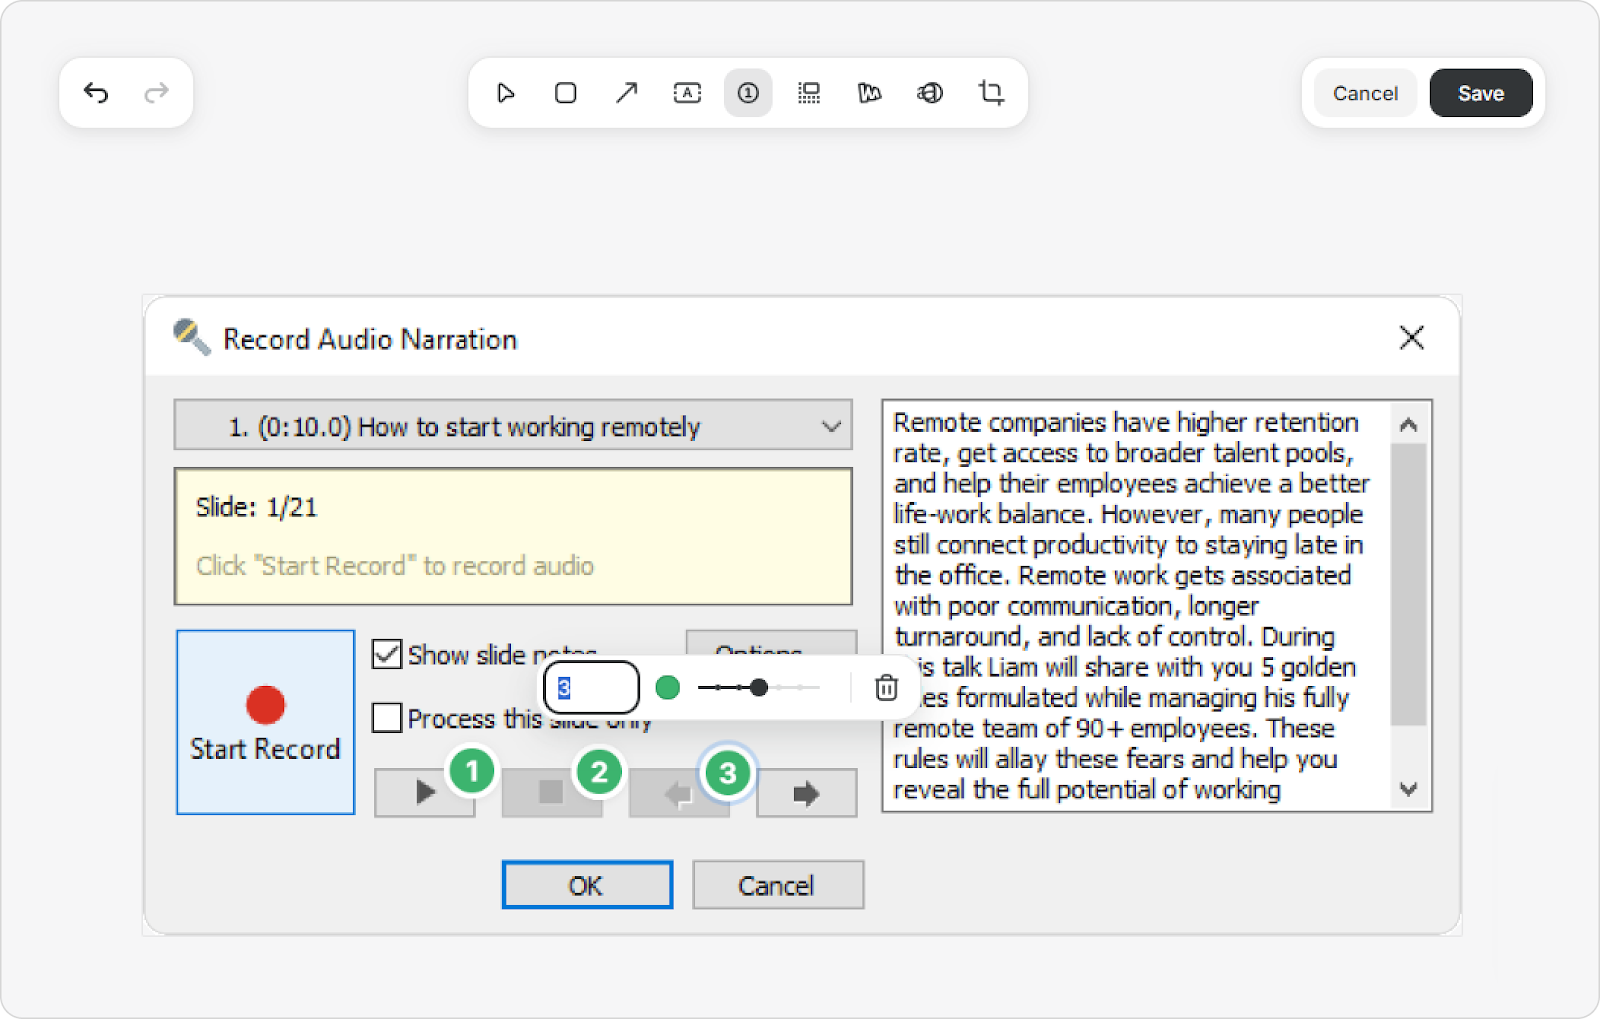Click the green marker color swatch

tap(668, 688)
